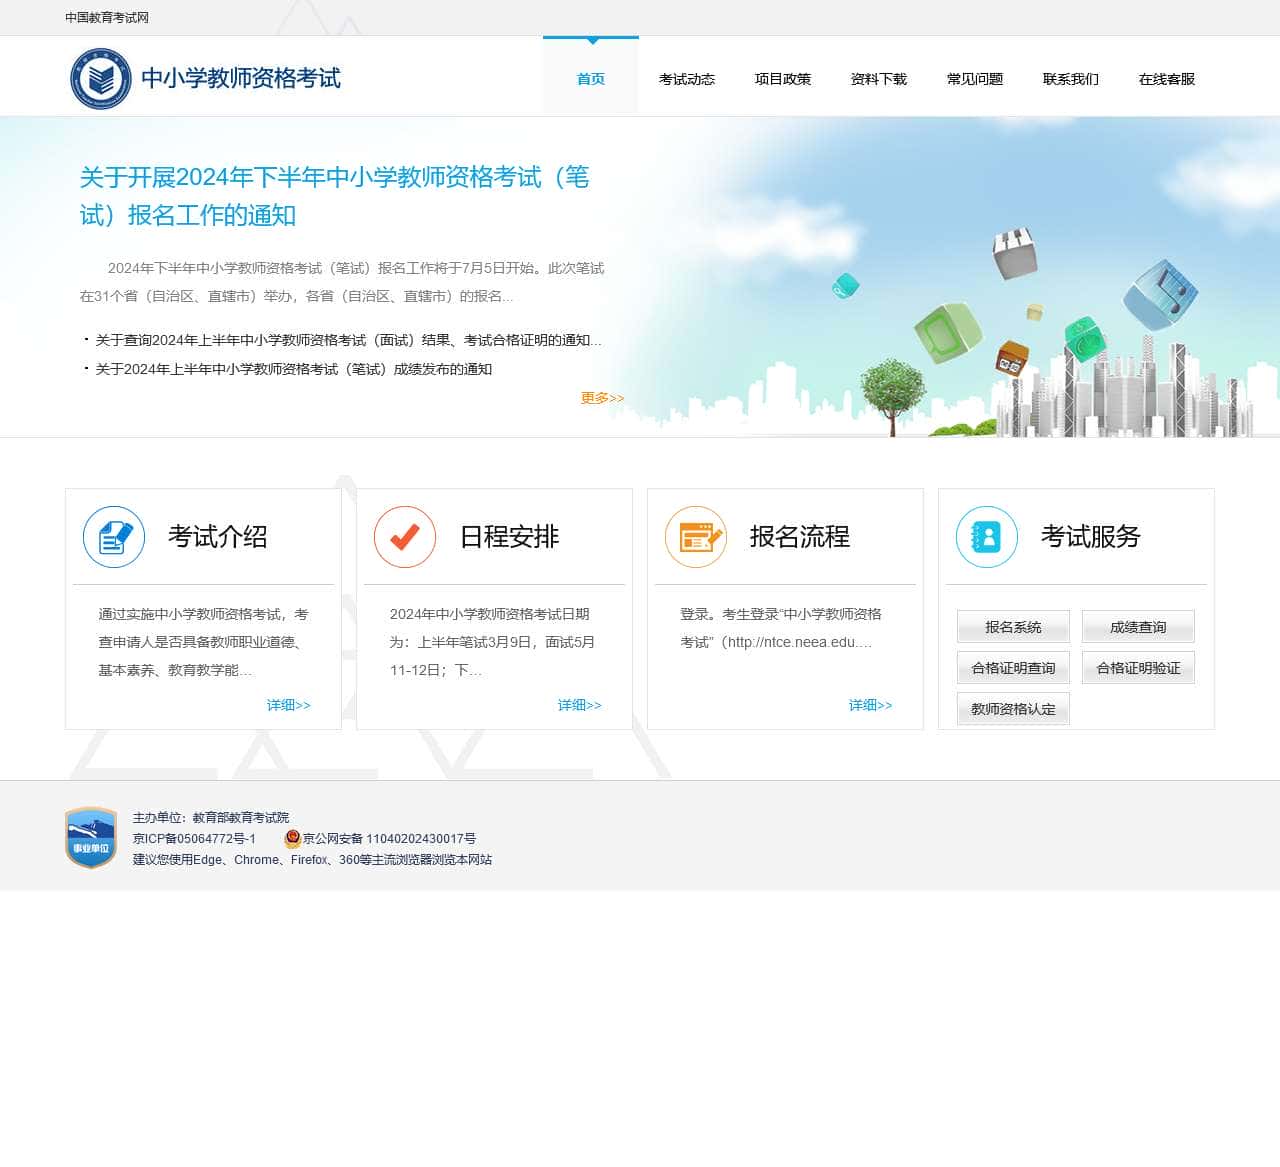The height and width of the screenshot is (1167, 1280).
Task: Open the 在线客服 online service entry
Action: (x=1165, y=79)
